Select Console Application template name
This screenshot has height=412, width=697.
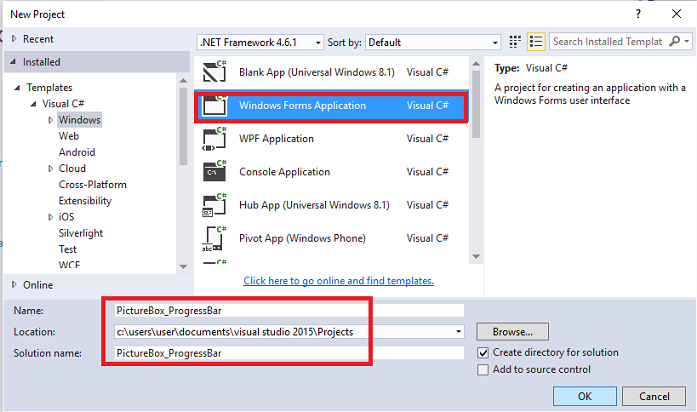coord(284,172)
